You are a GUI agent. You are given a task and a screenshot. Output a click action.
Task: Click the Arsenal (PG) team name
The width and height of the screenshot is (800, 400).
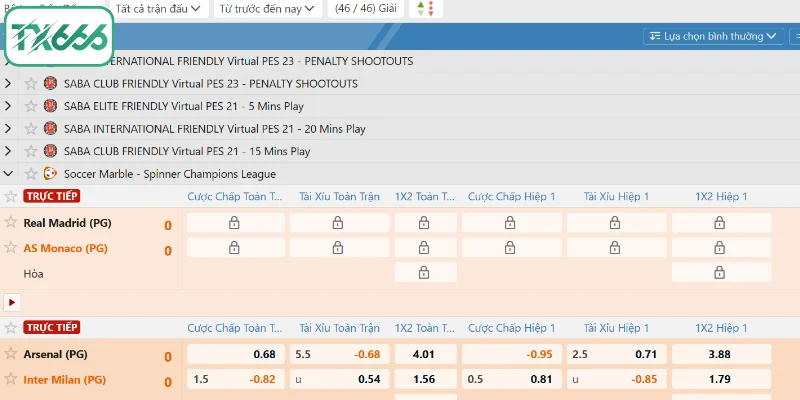[x=56, y=354]
